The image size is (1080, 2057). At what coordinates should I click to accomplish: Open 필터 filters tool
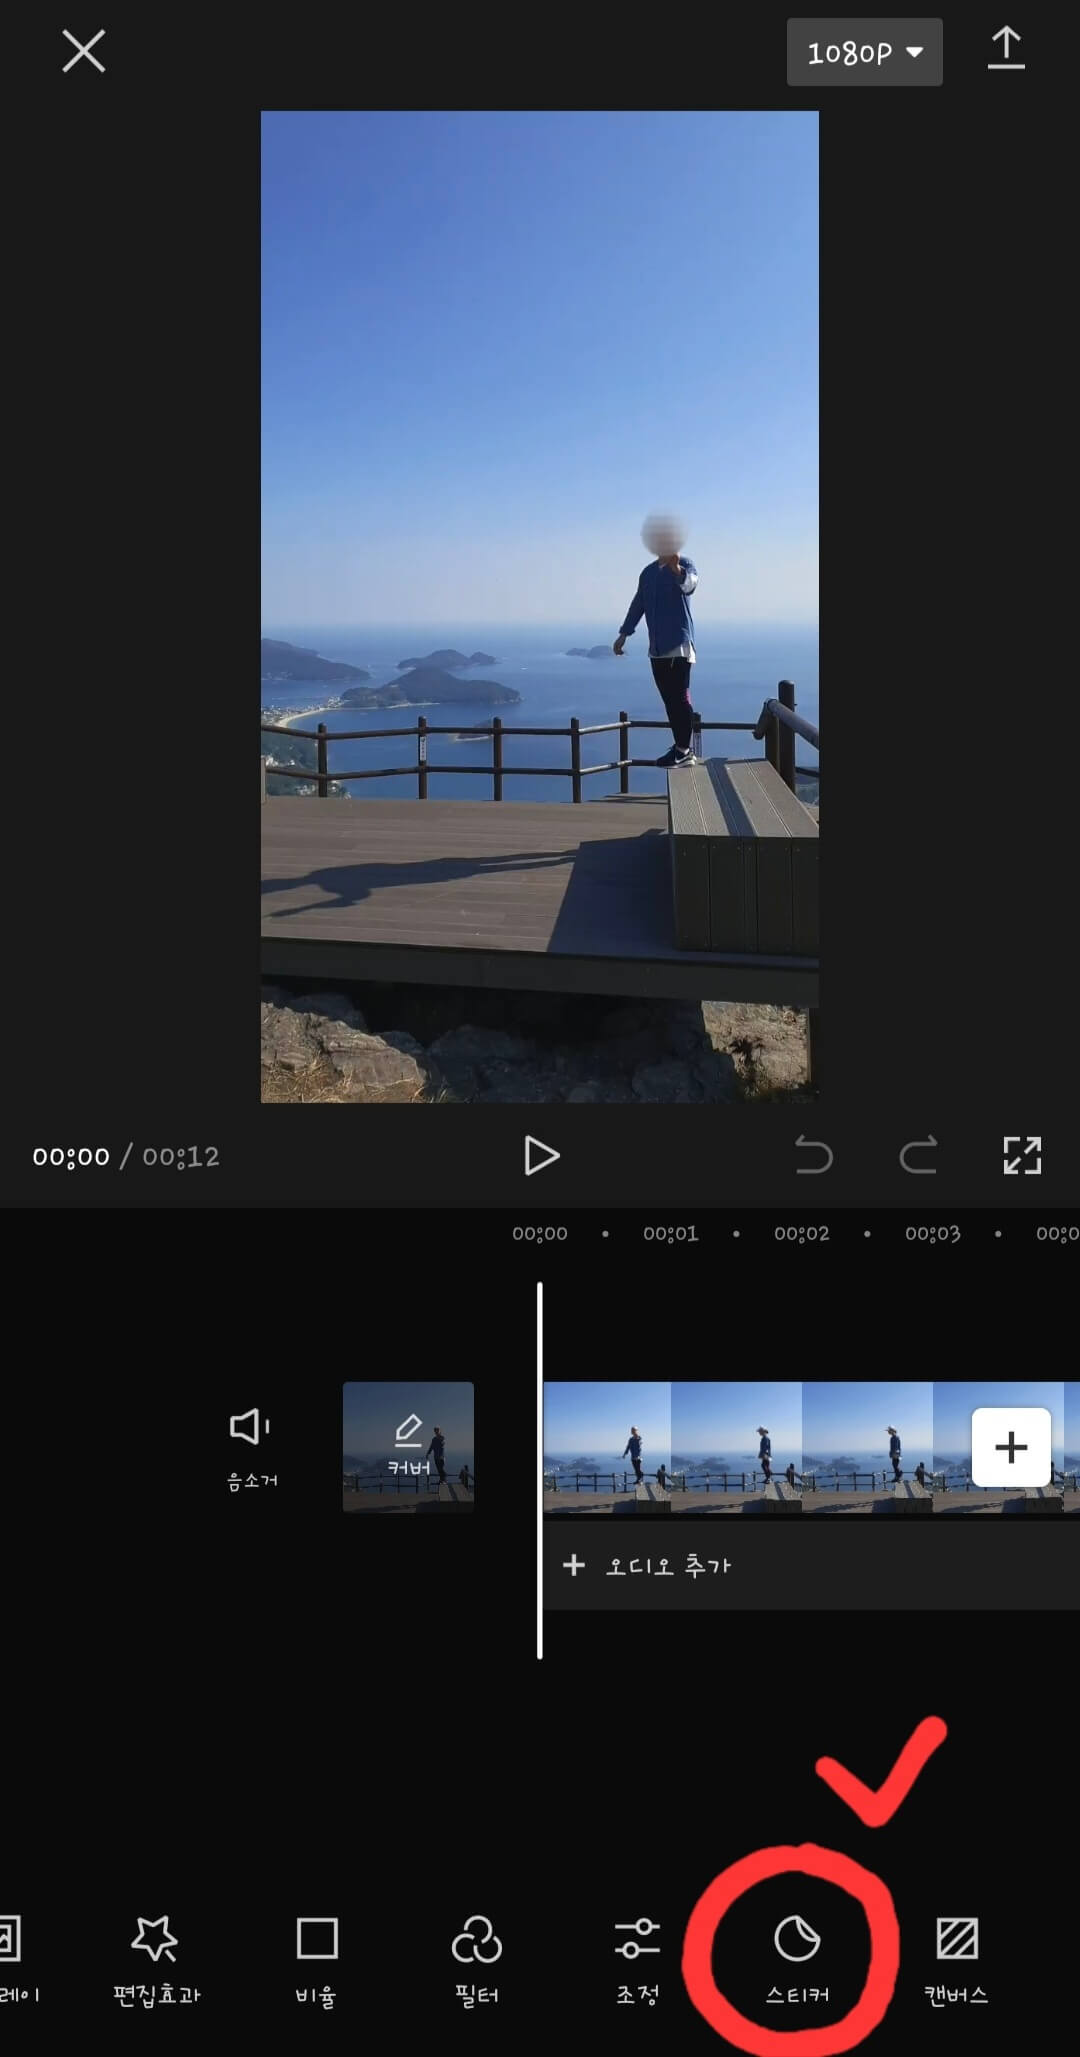coord(477,1962)
